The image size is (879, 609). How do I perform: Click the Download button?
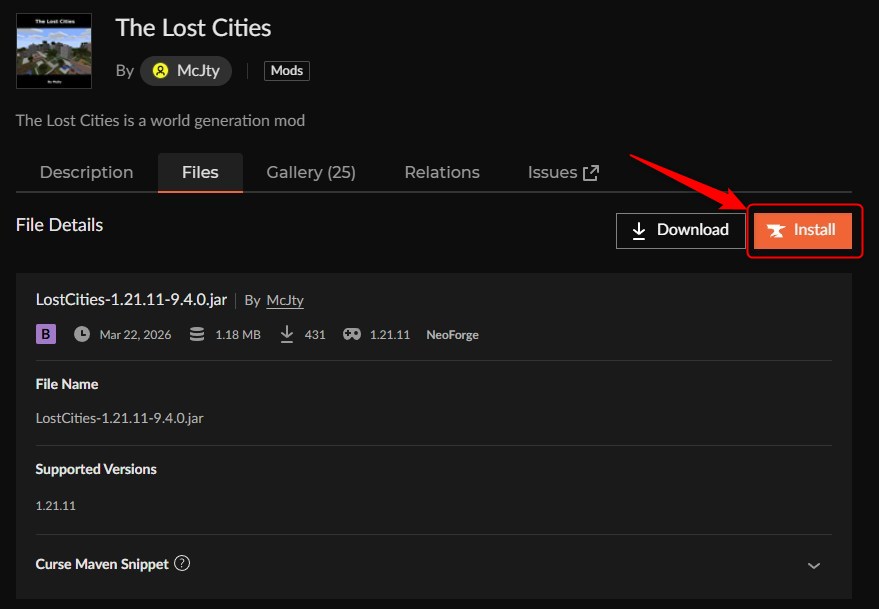click(x=681, y=230)
